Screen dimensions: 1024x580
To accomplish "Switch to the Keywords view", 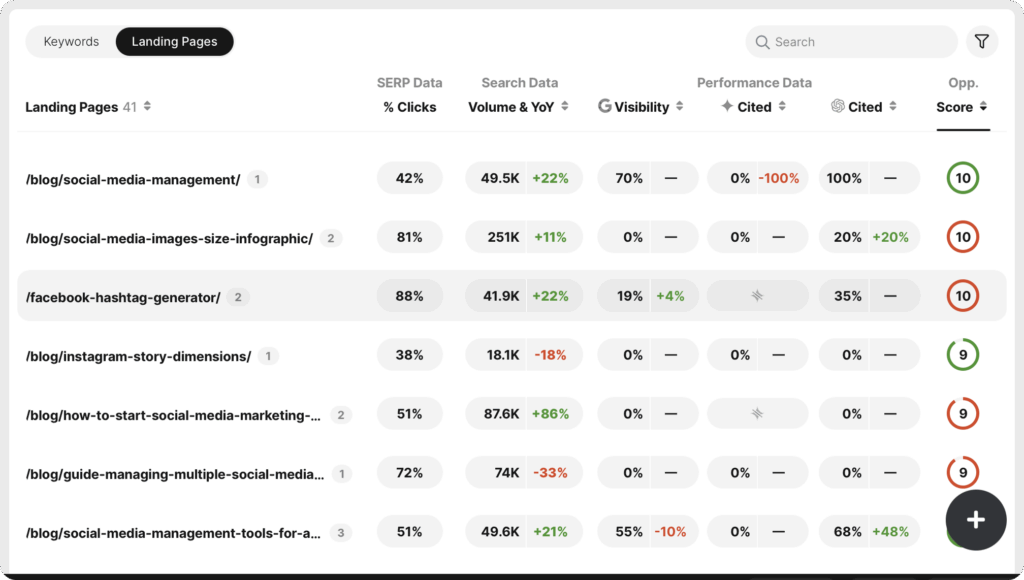I will point(71,42).
